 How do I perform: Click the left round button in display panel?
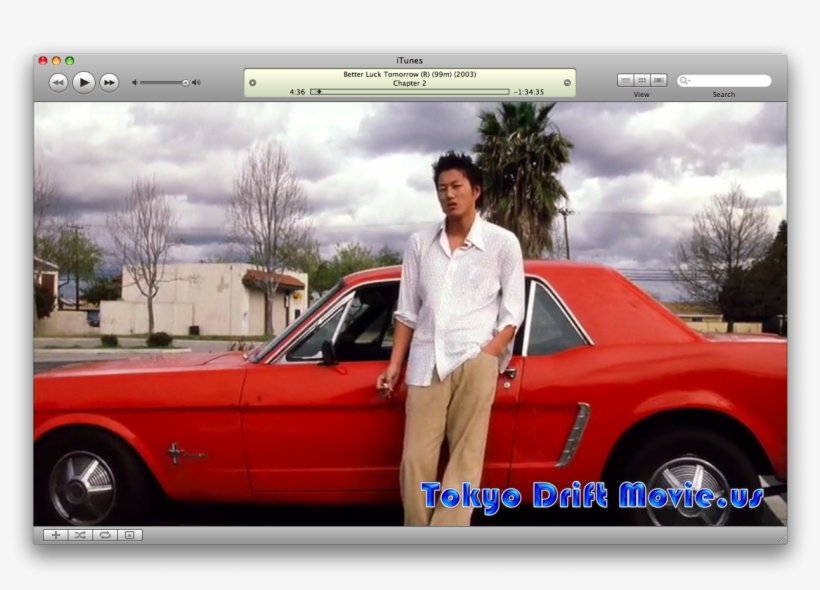(252, 82)
